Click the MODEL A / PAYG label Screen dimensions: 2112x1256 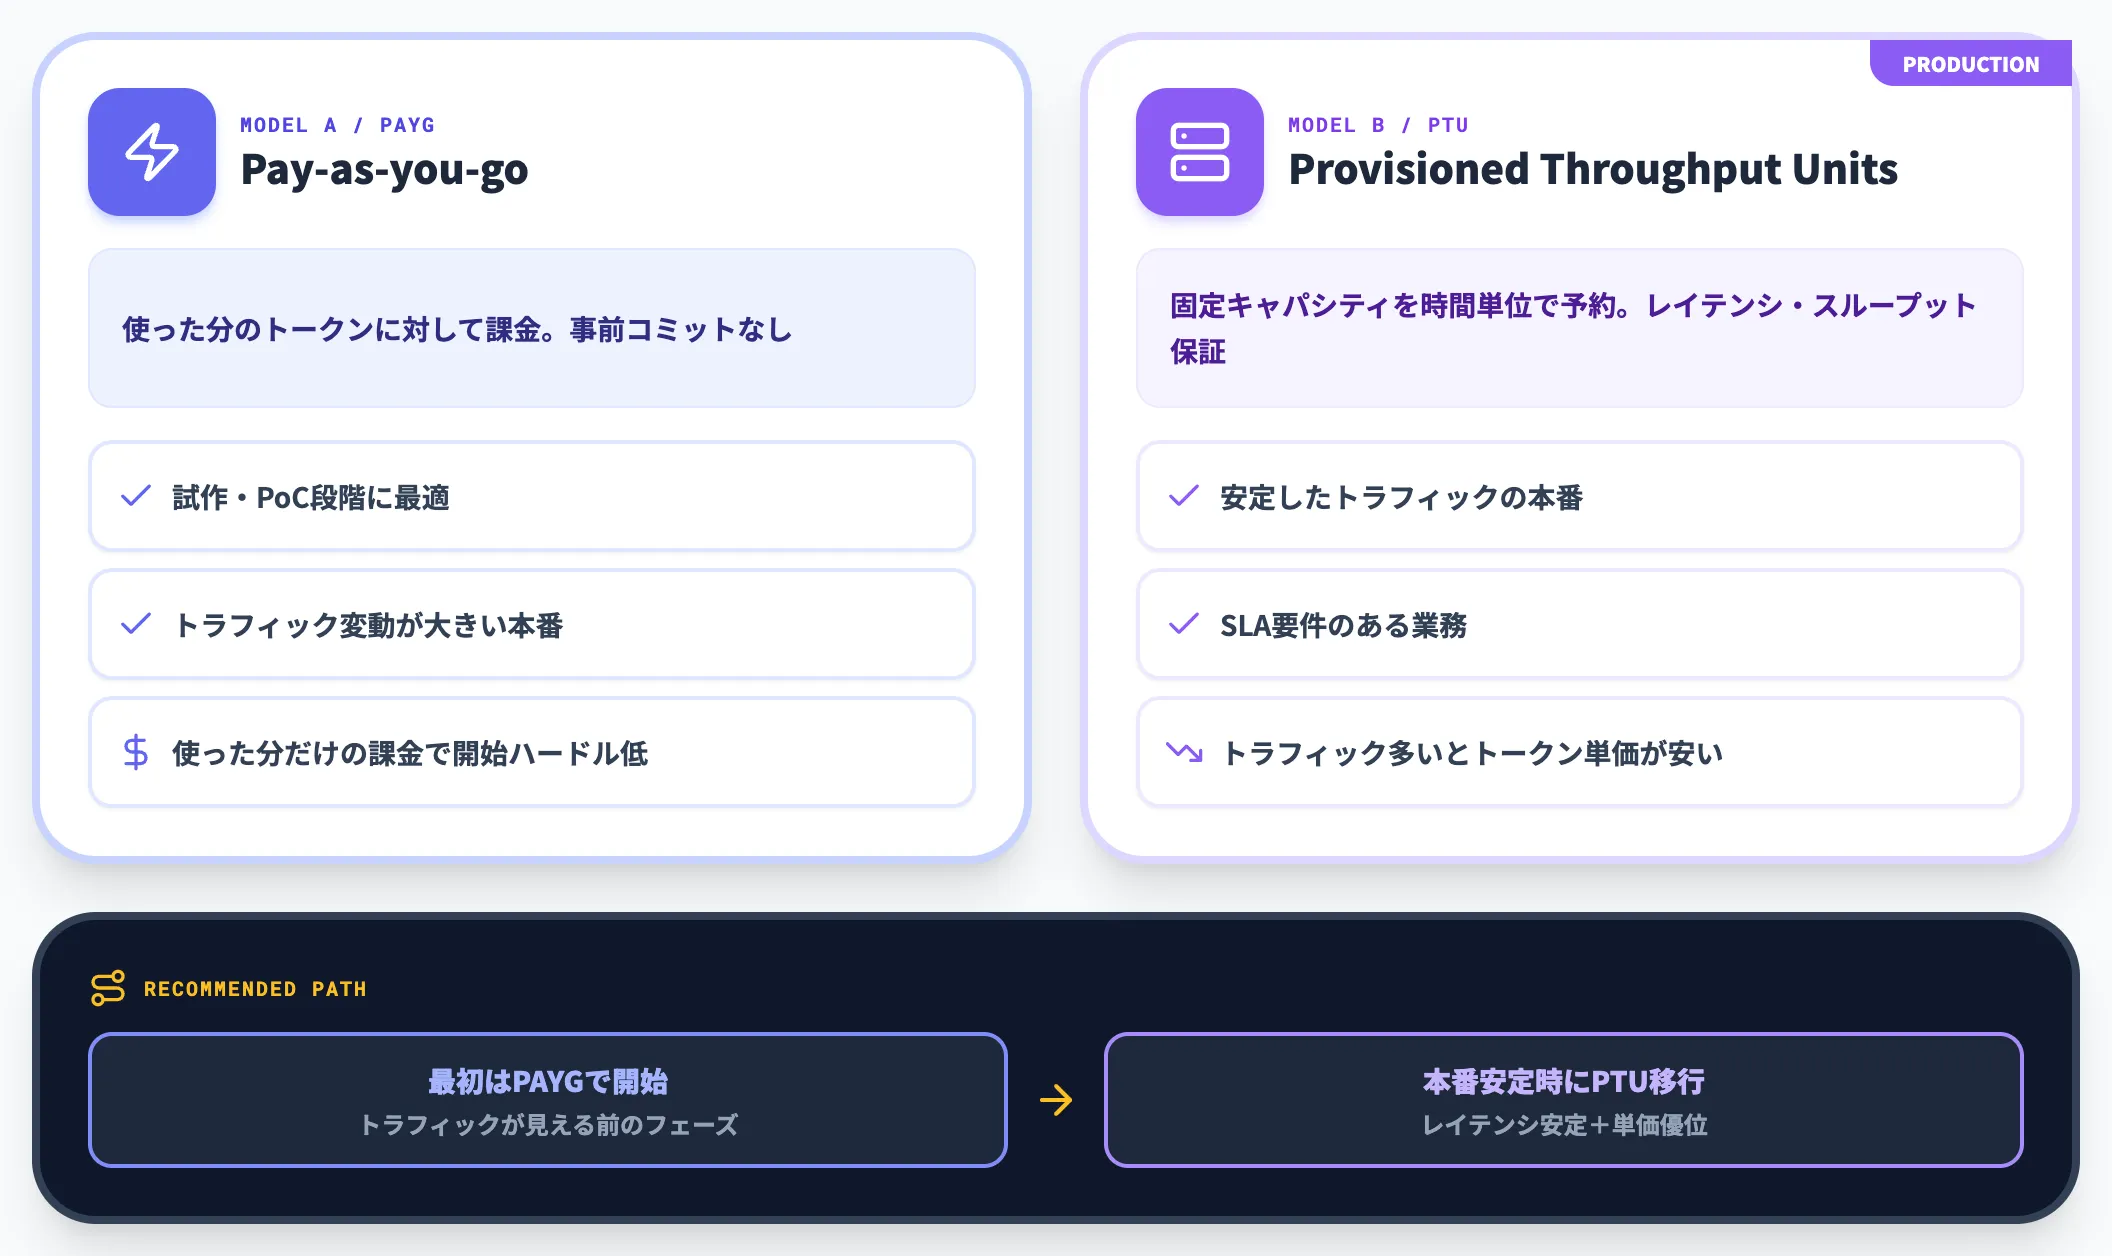point(338,125)
